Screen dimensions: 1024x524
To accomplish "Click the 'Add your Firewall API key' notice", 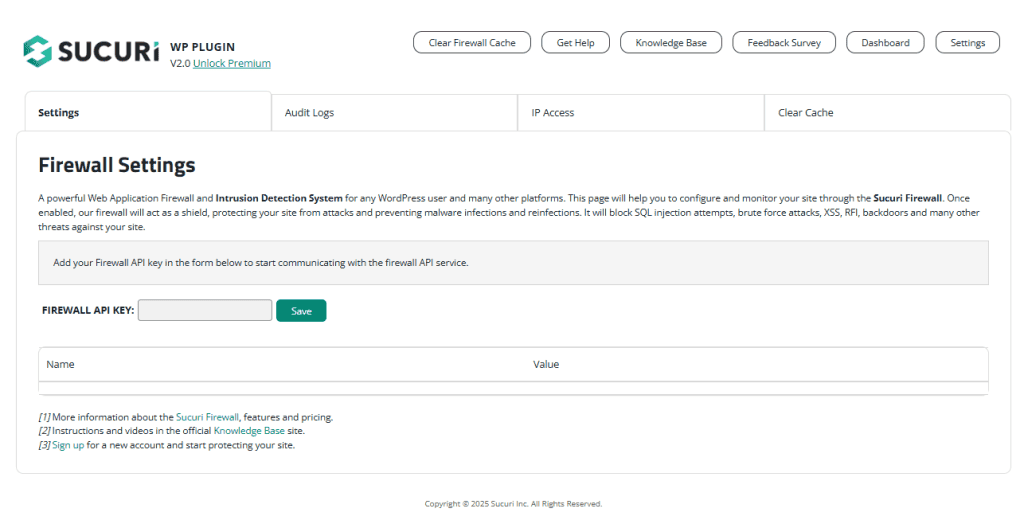I will coord(513,263).
